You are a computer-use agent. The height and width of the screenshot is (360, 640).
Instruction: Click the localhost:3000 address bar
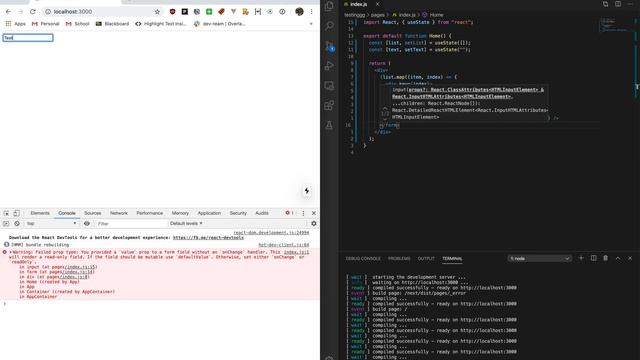98,12
